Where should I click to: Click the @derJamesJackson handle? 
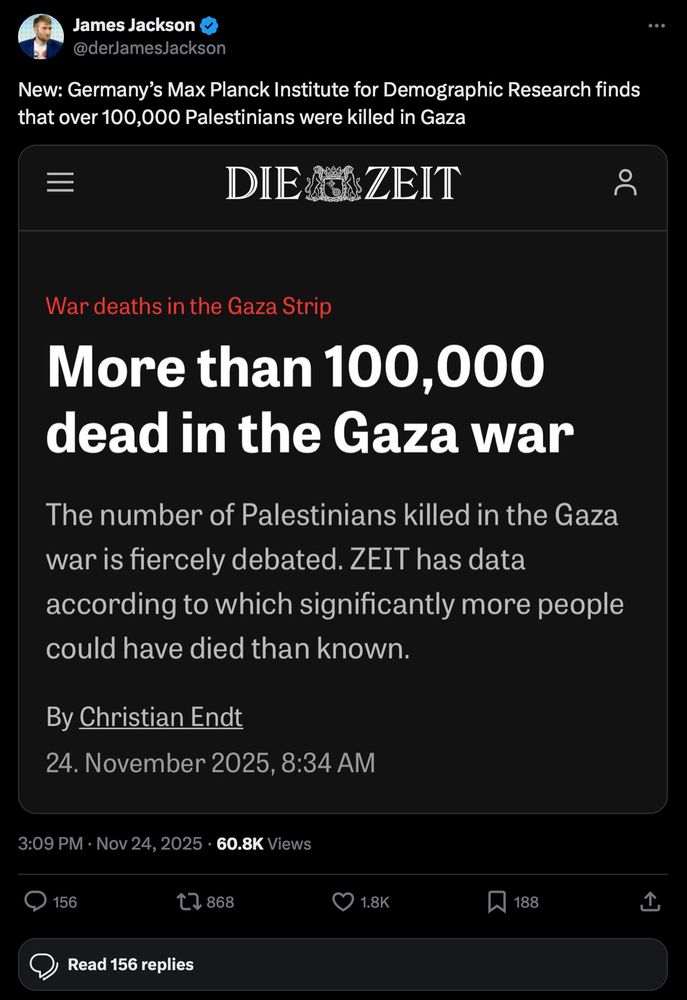coord(151,47)
